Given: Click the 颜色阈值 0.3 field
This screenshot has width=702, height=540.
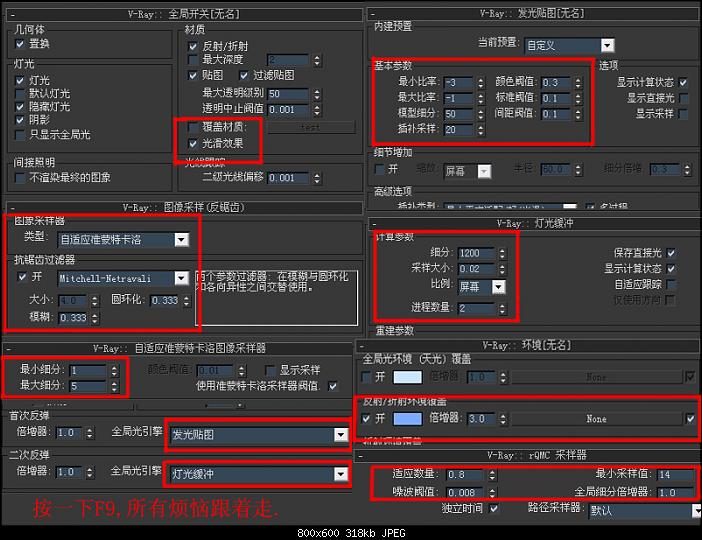Looking at the screenshot, I should click(556, 82).
